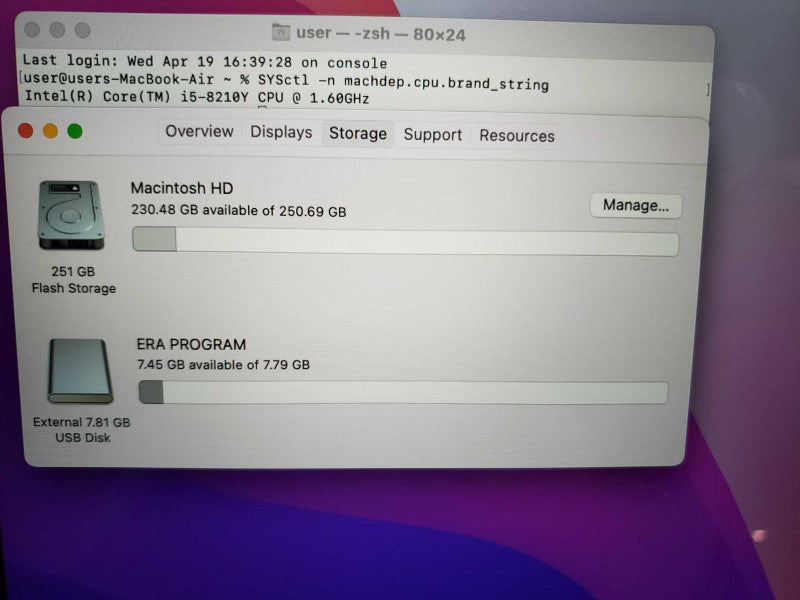Click '7.45 GB available of 7.79 GB' text
The height and width of the screenshot is (600, 800).
click(x=223, y=364)
